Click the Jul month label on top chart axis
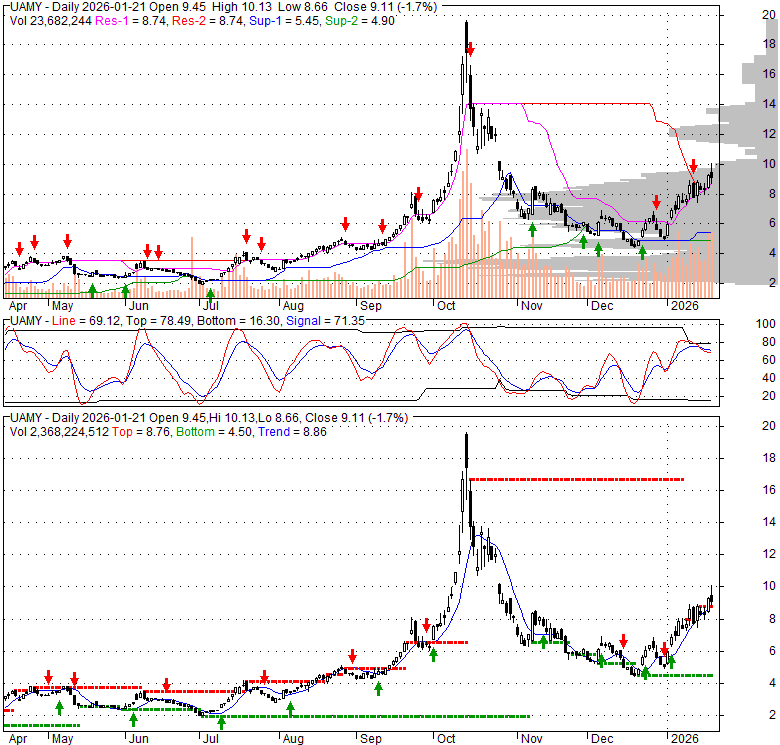The image size is (780, 745). [x=211, y=306]
